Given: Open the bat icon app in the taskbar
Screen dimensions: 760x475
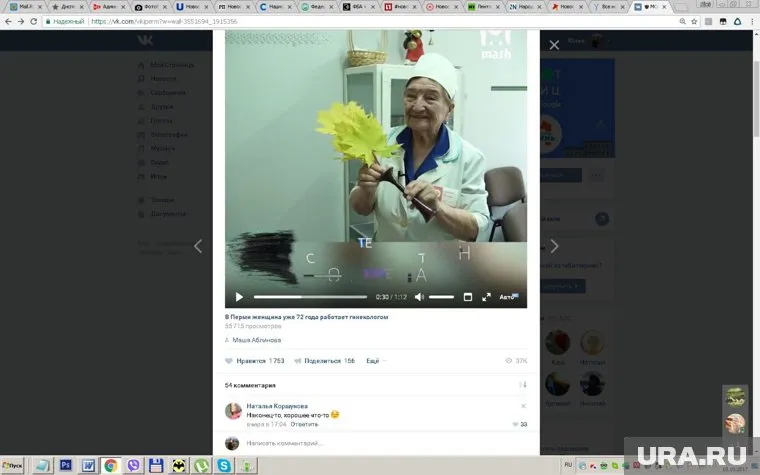Looking at the screenshot, I should [x=179, y=466].
